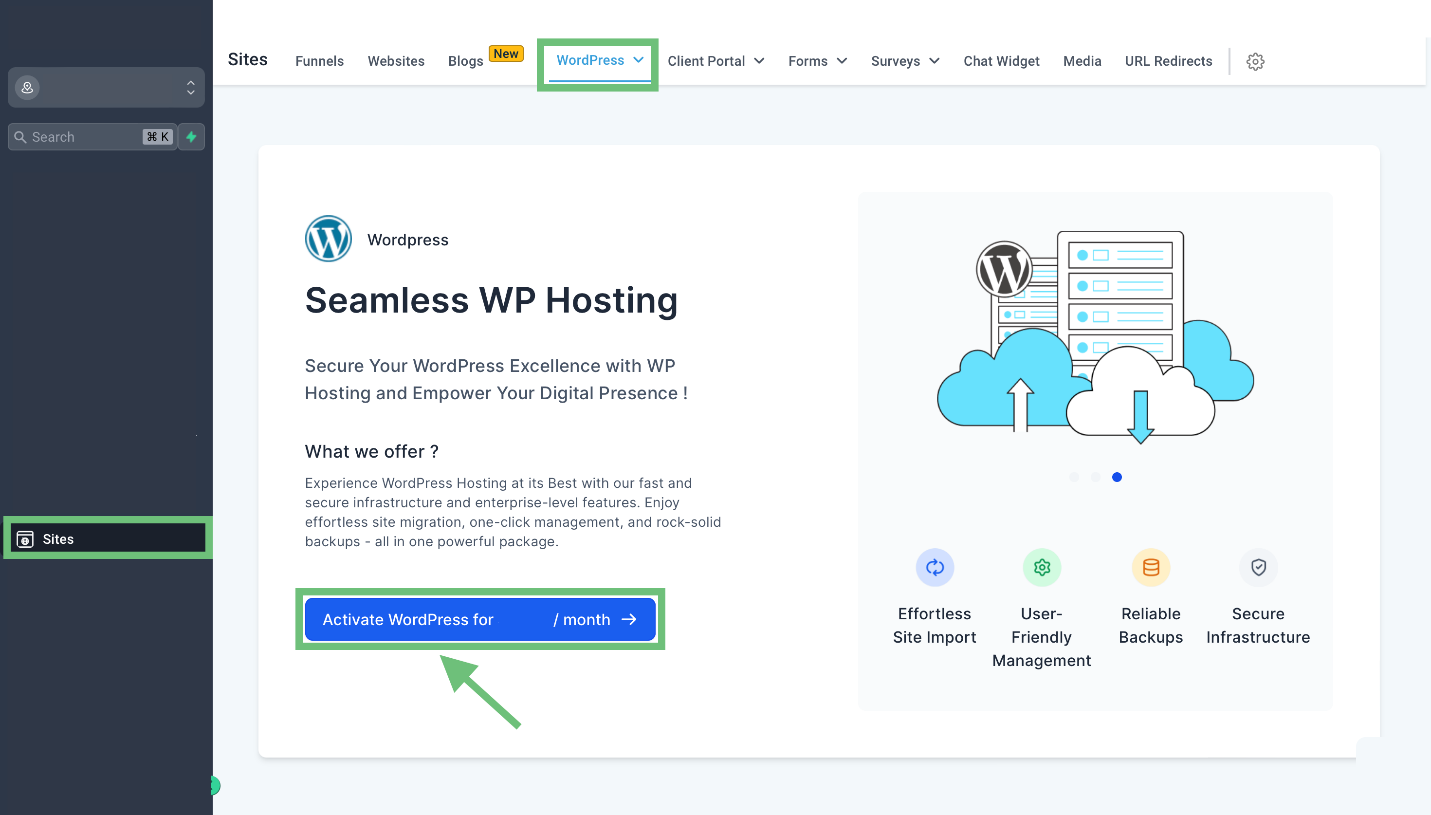Click the User-Friendly Management label

(x=1042, y=637)
